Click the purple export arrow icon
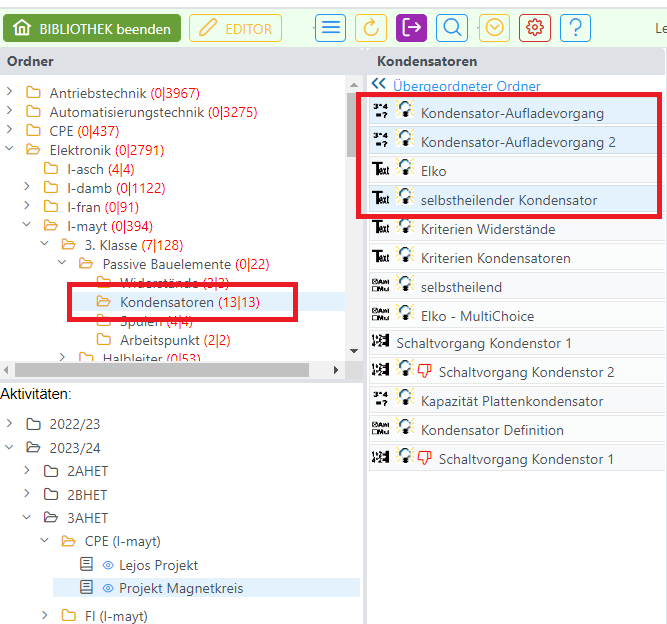 pos(411,28)
